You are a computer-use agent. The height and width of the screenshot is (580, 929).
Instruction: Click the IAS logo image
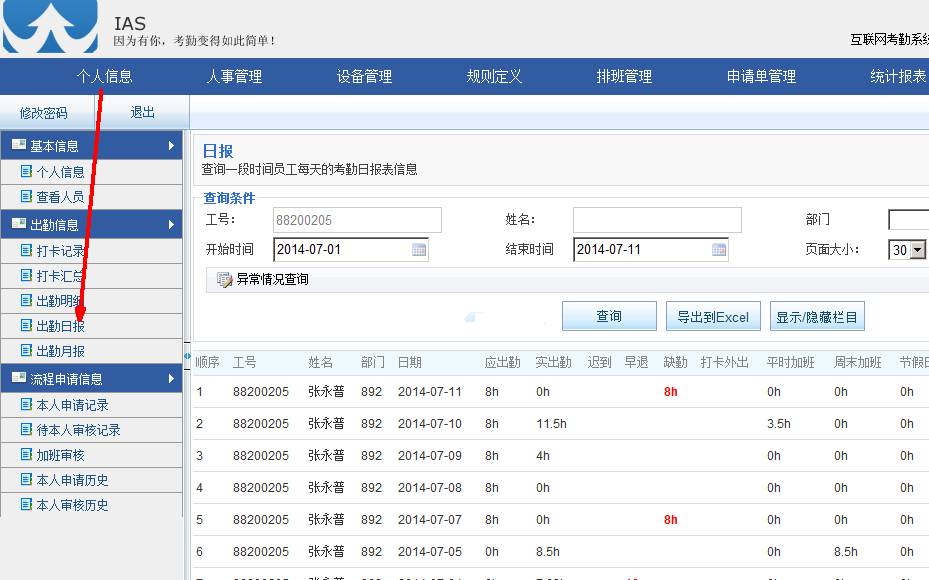(50, 27)
